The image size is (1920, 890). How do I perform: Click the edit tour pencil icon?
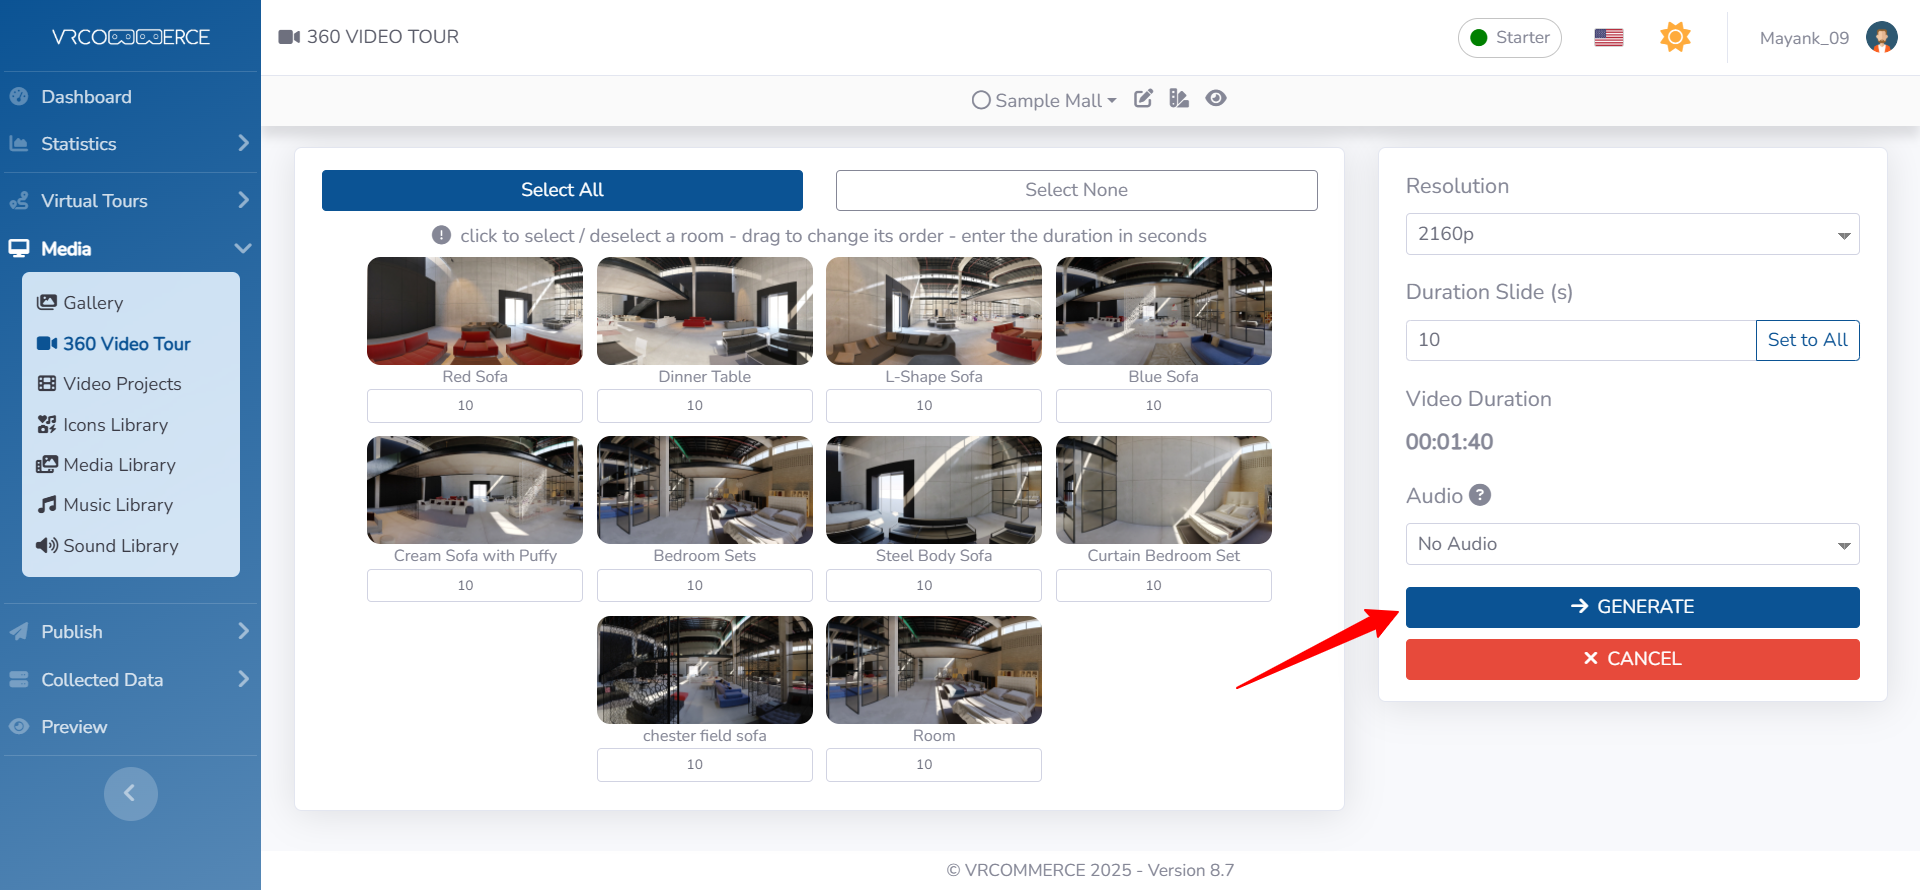click(x=1143, y=99)
